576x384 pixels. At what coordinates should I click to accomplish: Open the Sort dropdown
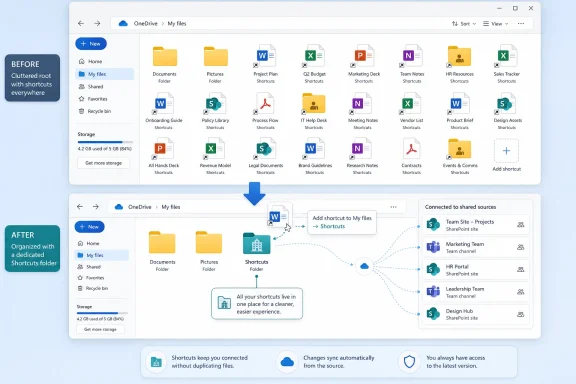[x=464, y=24]
